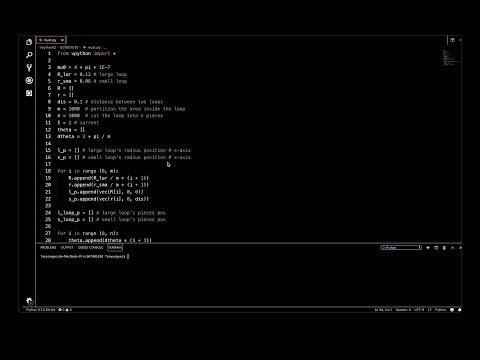Click code line 'R_lar = 0.12 # large loop'
The image size is (480, 360).
click(92, 74)
